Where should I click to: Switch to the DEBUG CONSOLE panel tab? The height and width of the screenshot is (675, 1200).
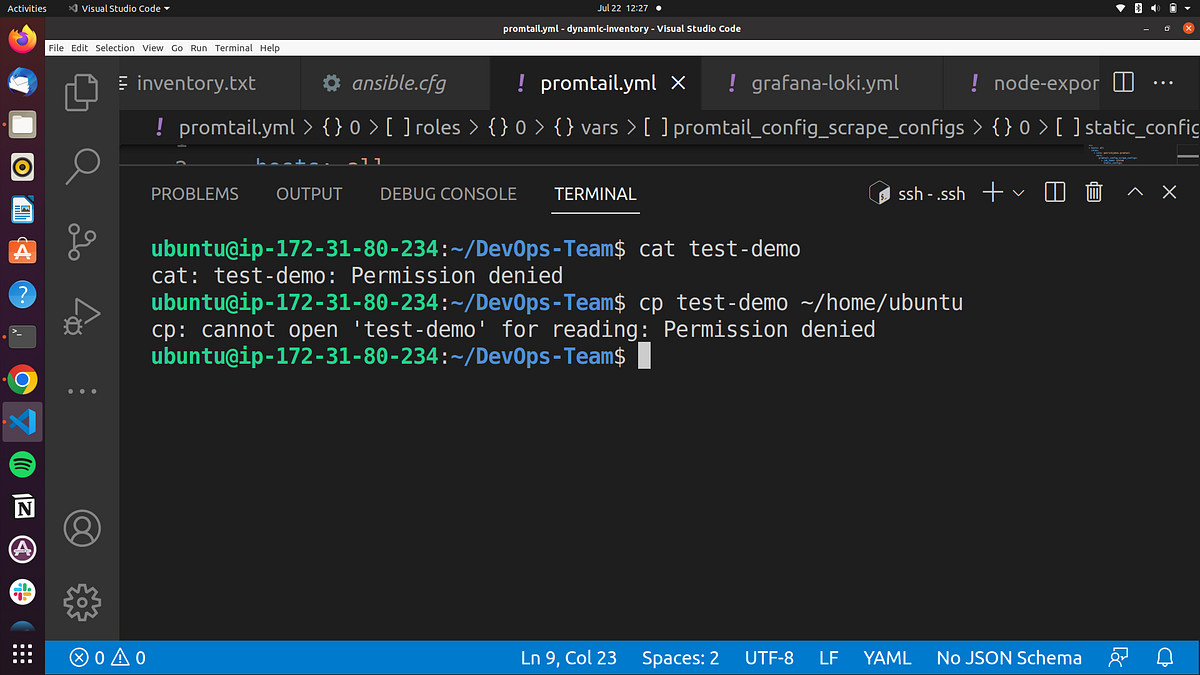pyautogui.click(x=448, y=194)
